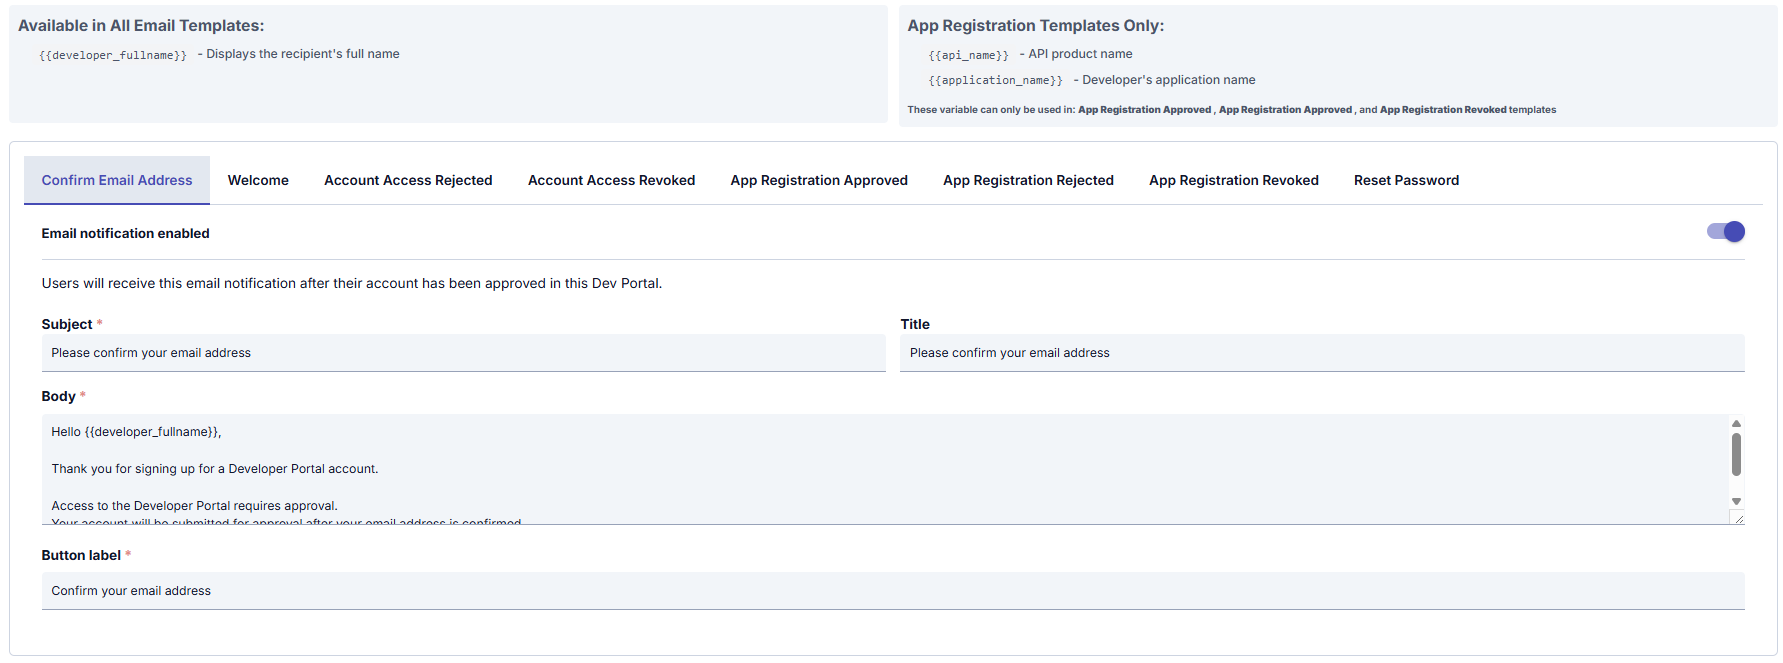
Task: Focus the Title text field
Action: click(1321, 353)
